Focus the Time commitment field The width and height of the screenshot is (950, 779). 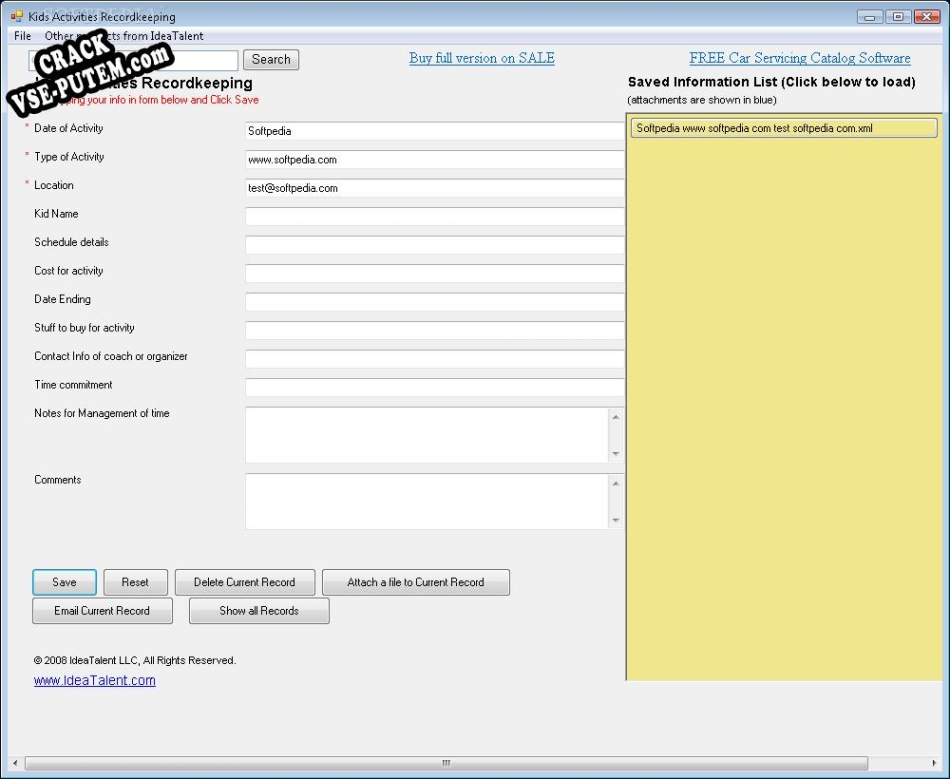[434, 387]
